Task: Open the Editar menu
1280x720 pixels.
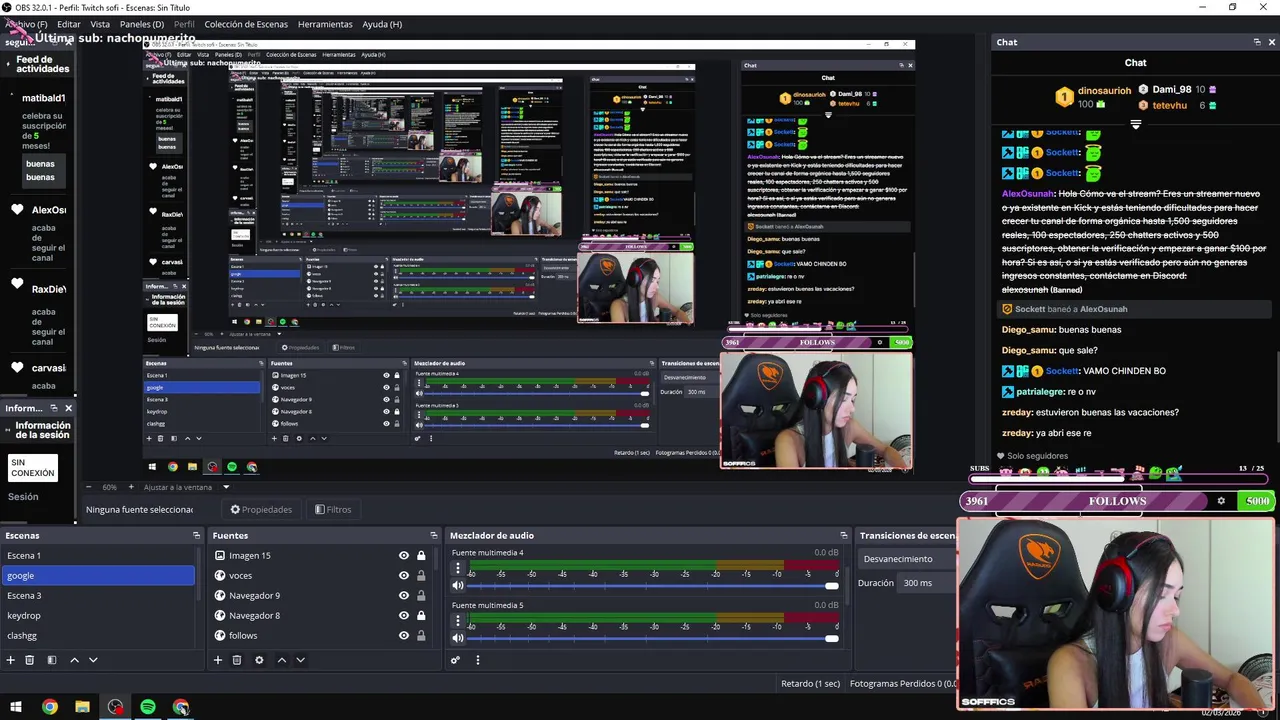Action: pos(69,24)
